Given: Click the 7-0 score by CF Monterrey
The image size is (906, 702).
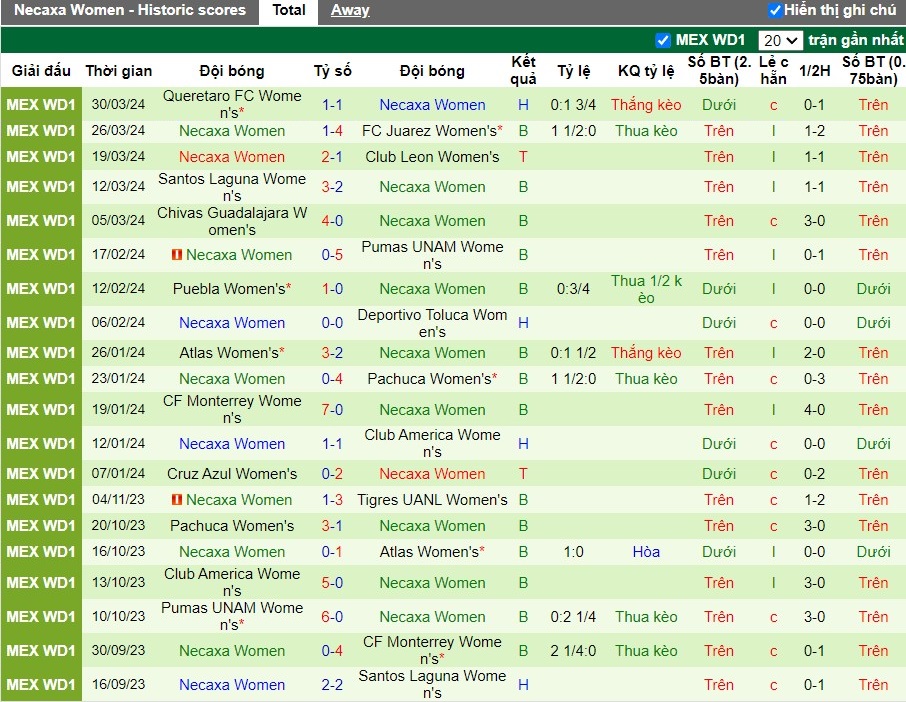Looking at the screenshot, I should pos(332,410).
